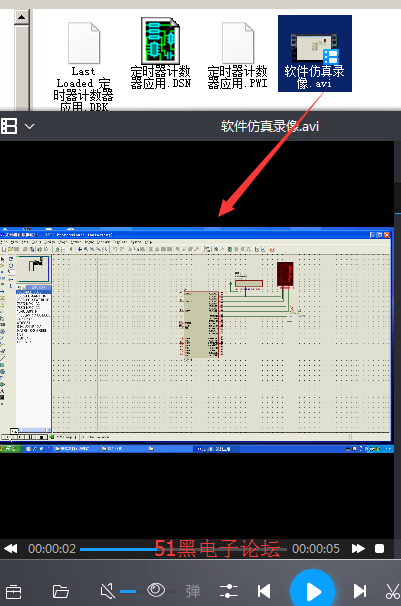Viewport: 401px width, 606px height.
Task: Click the file list scroll-up arrow
Action: (x=21, y=17)
